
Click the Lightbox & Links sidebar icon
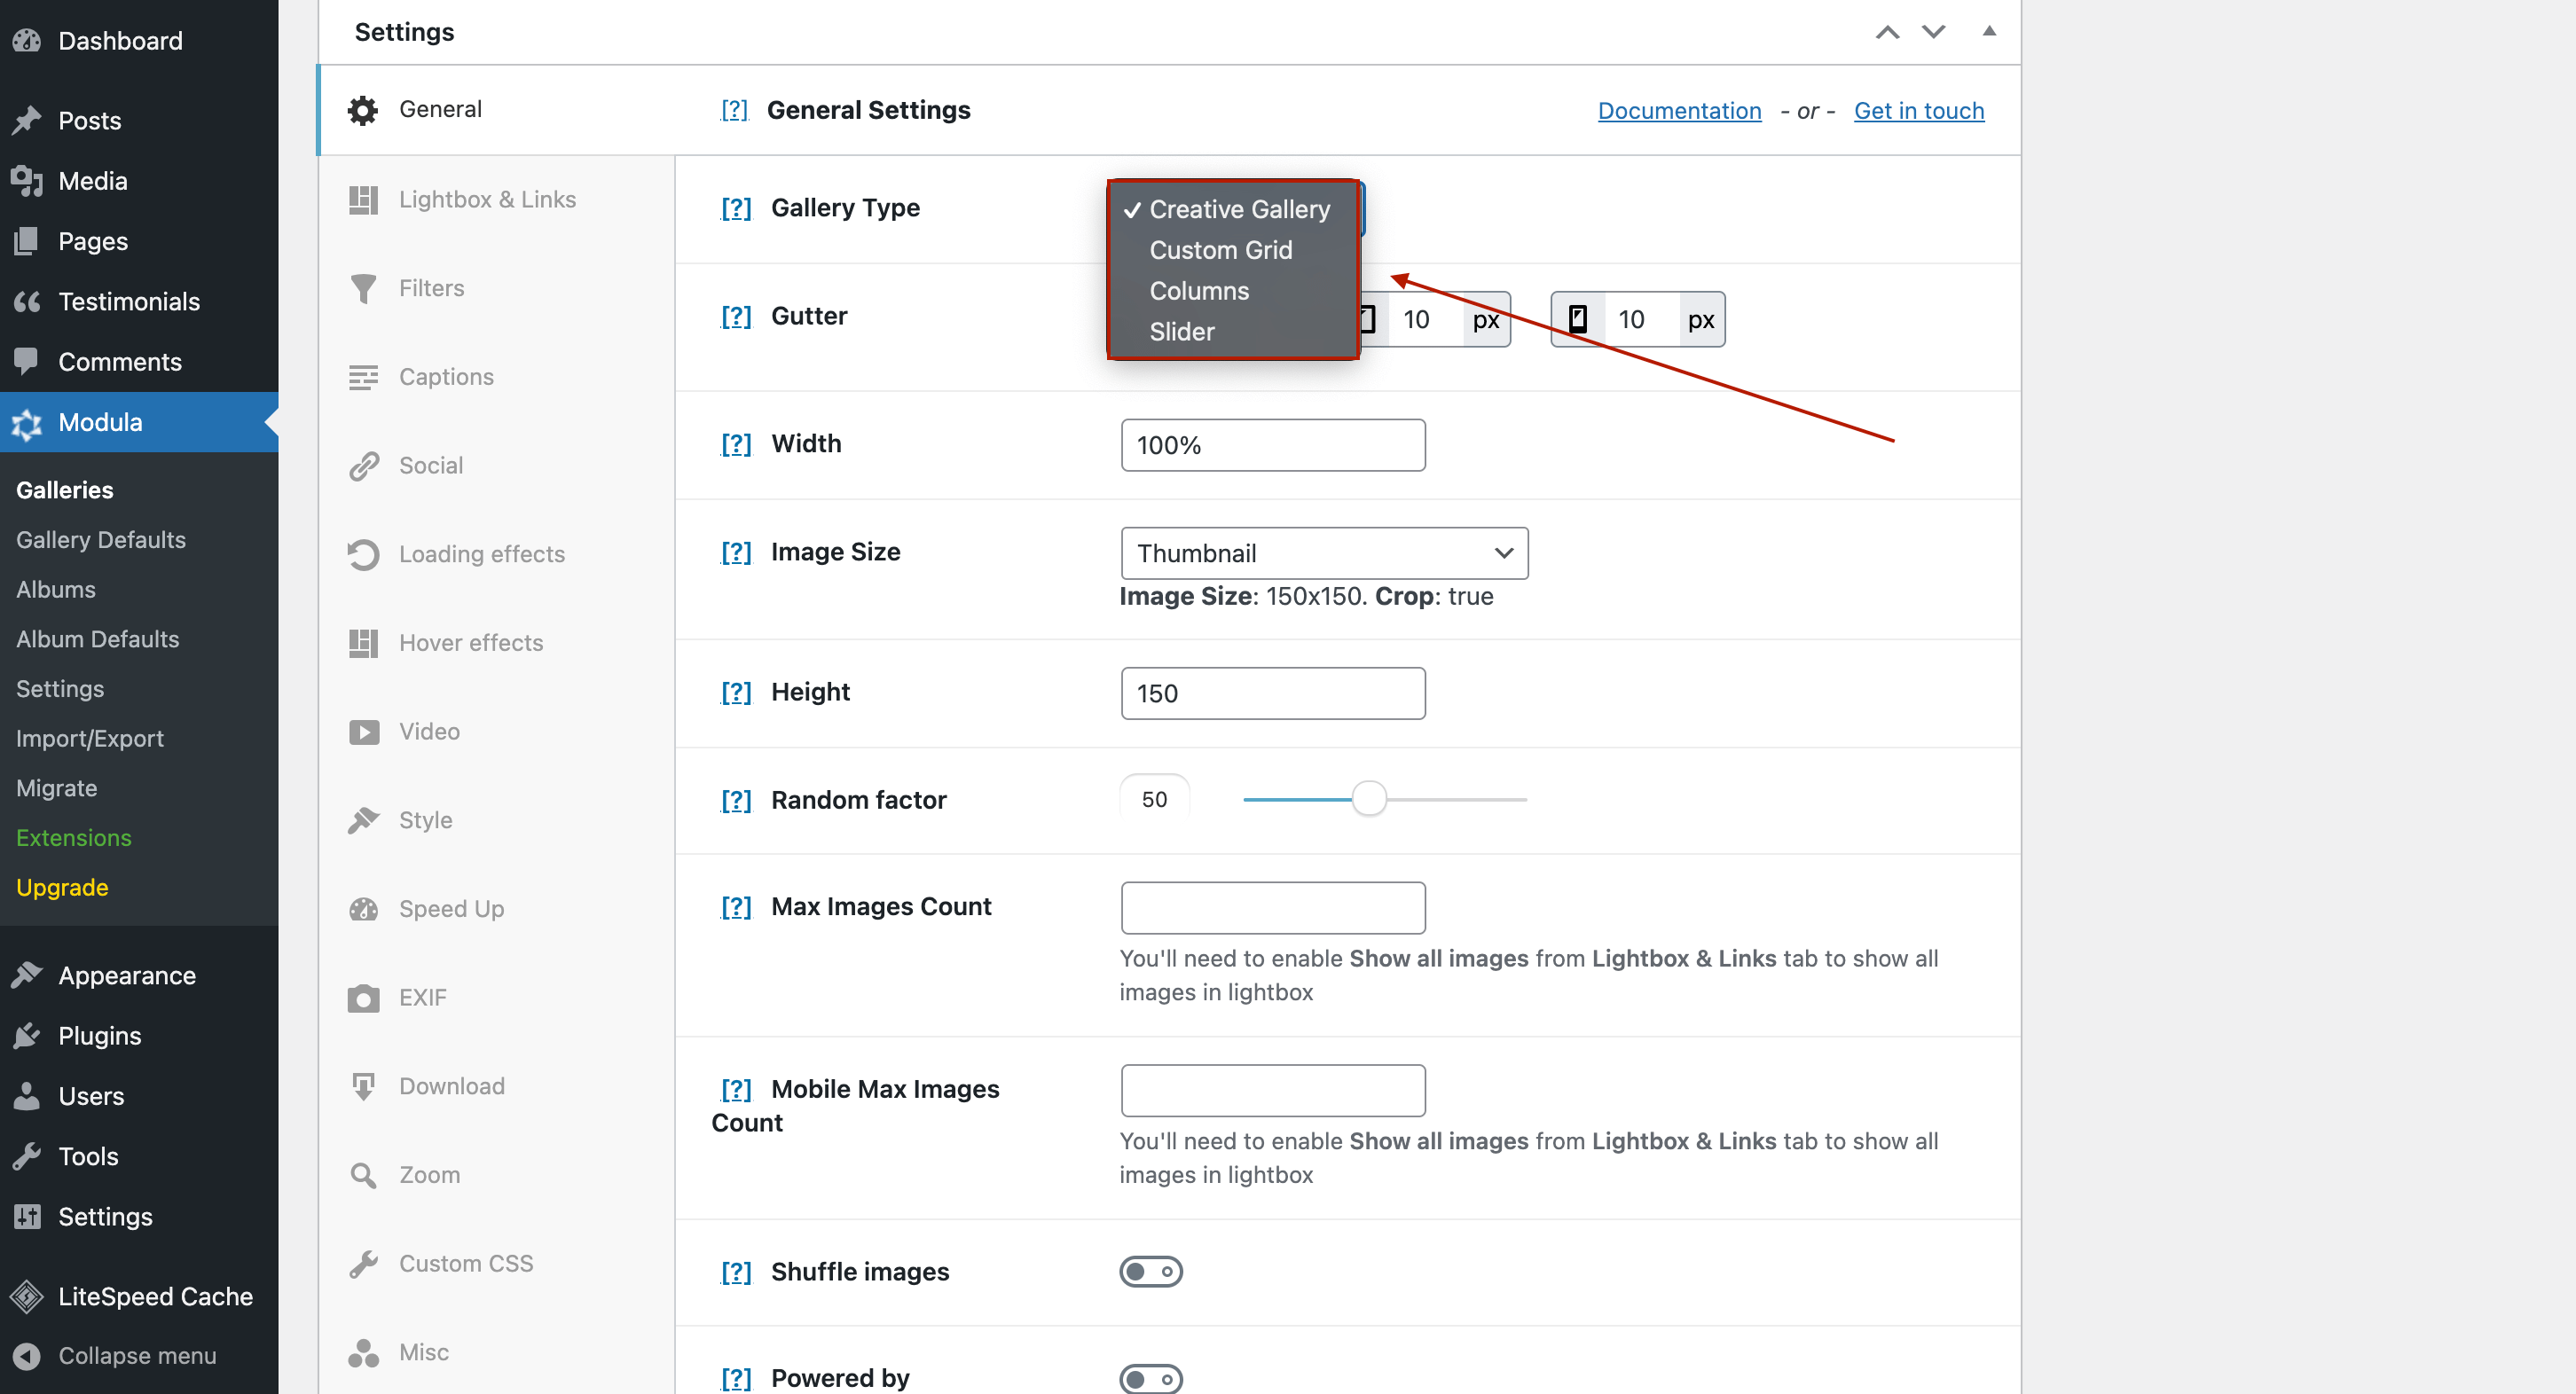[361, 200]
